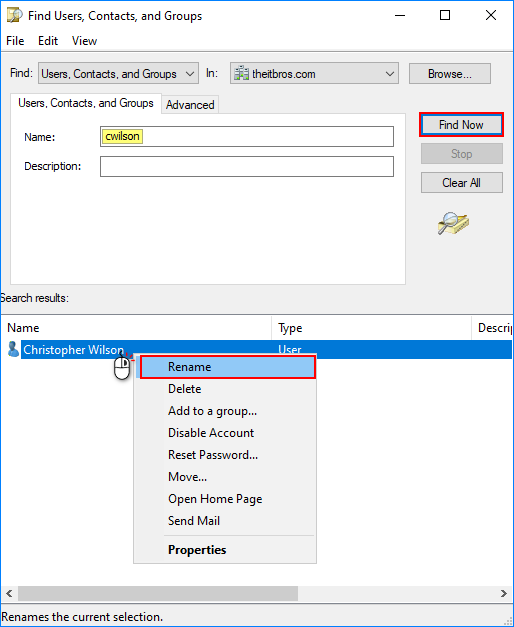Viewport: 514px width, 627px height.
Task: Select Open Home Page option
Action: pyautogui.click(x=225, y=499)
